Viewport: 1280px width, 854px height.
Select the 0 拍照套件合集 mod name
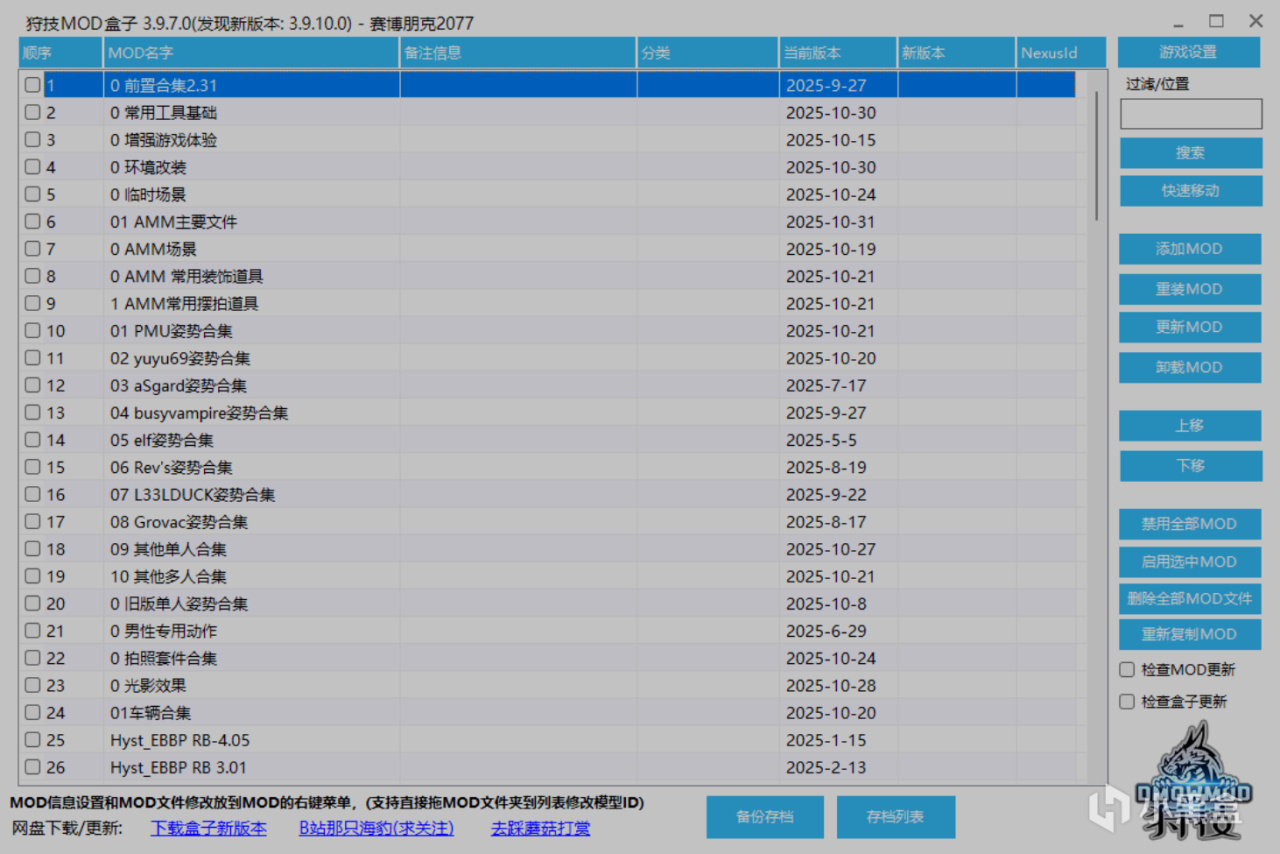(x=163, y=659)
